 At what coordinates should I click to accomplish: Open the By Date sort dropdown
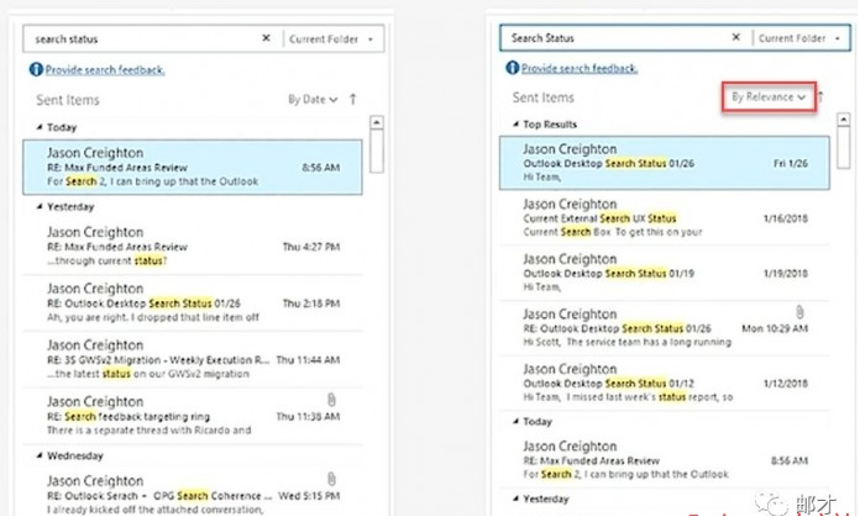[312, 99]
